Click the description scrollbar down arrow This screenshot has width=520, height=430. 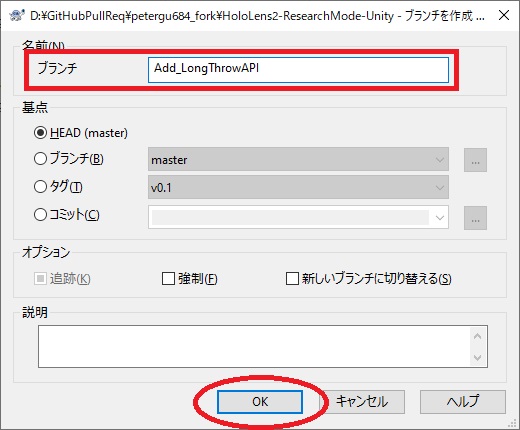coord(477,358)
